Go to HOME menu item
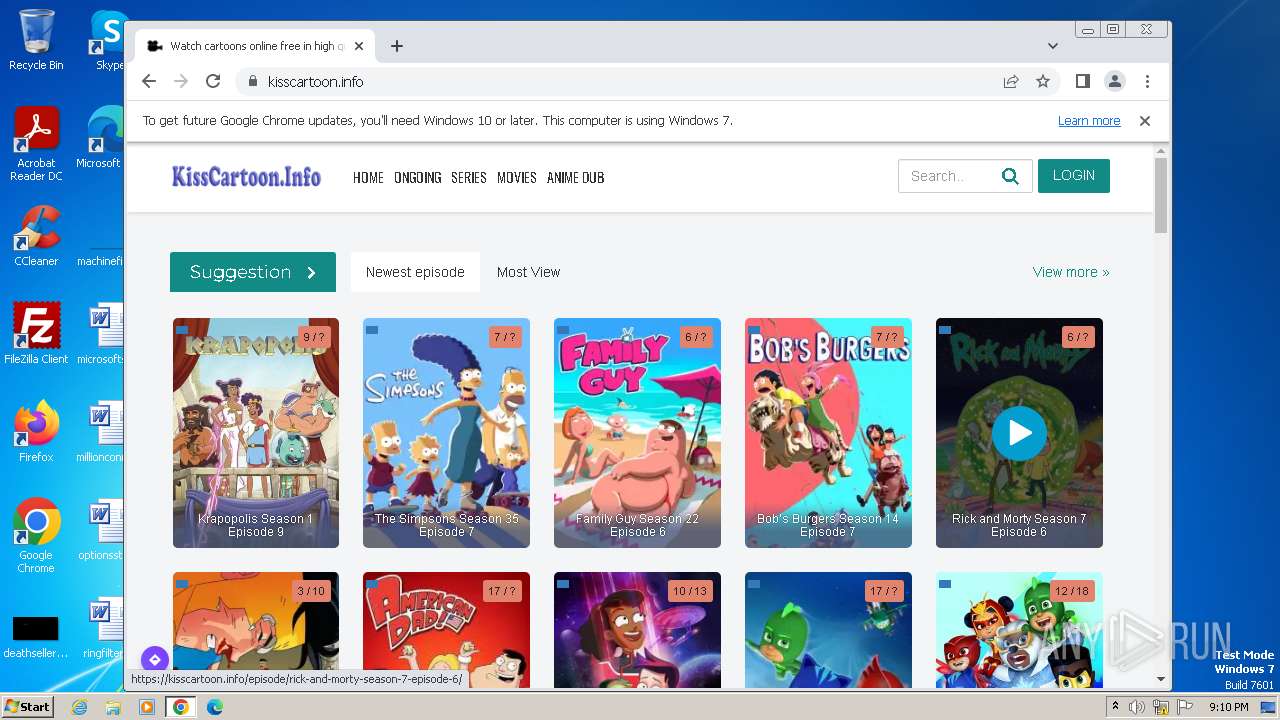1280x720 pixels. pyautogui.click(x=368, y=178)
